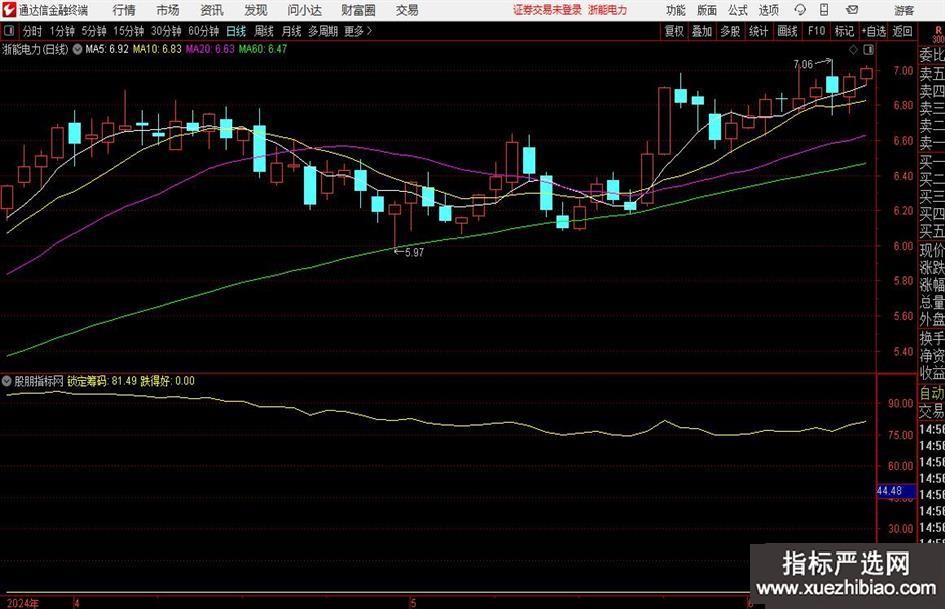Click +自选 to add to watchlist
The height and width of the screenshot is (609, 945).
874,31
